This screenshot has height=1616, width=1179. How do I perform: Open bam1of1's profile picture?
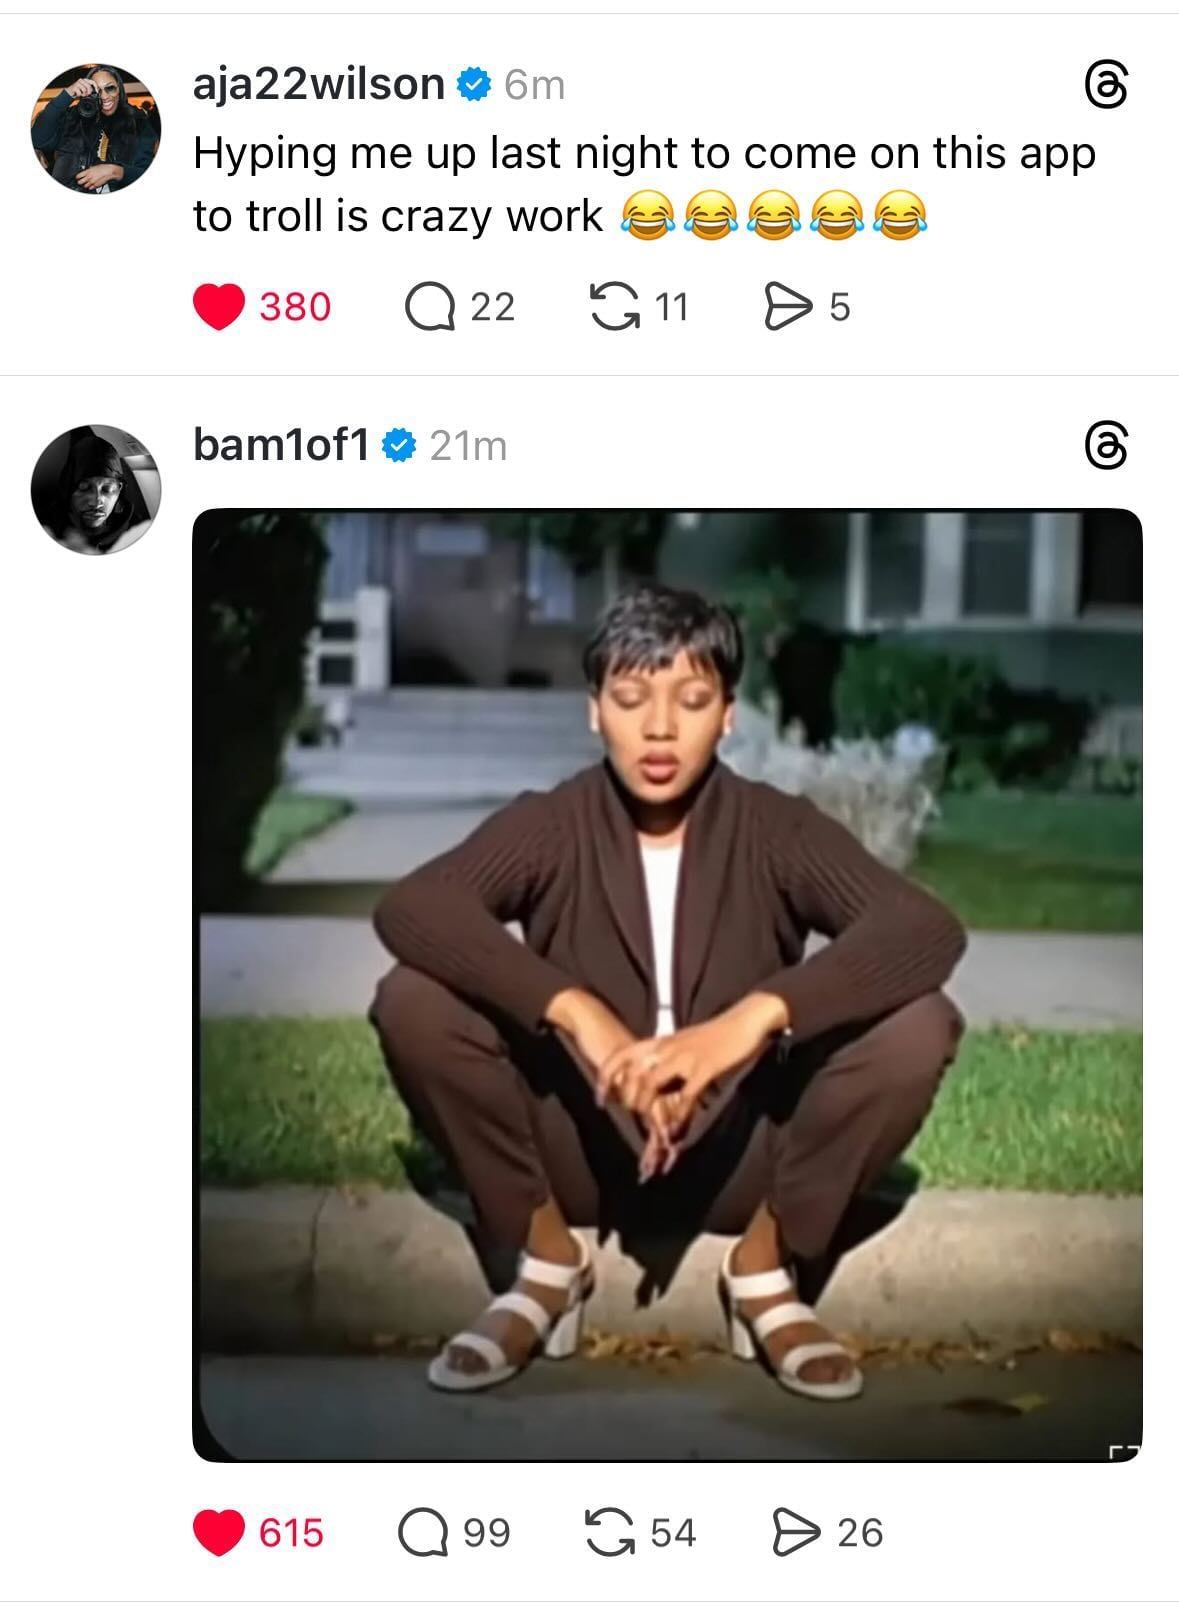click(x=96, y=489)
